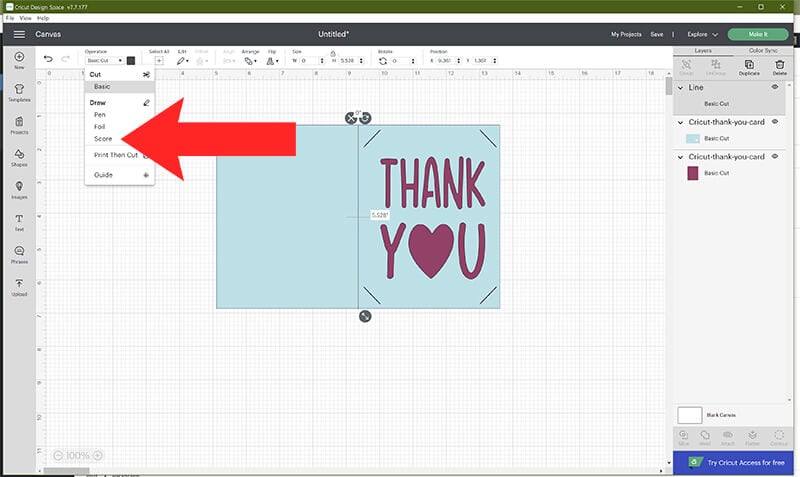Click the Undo arrow
The image size is (800, 477).
(48, 59)
